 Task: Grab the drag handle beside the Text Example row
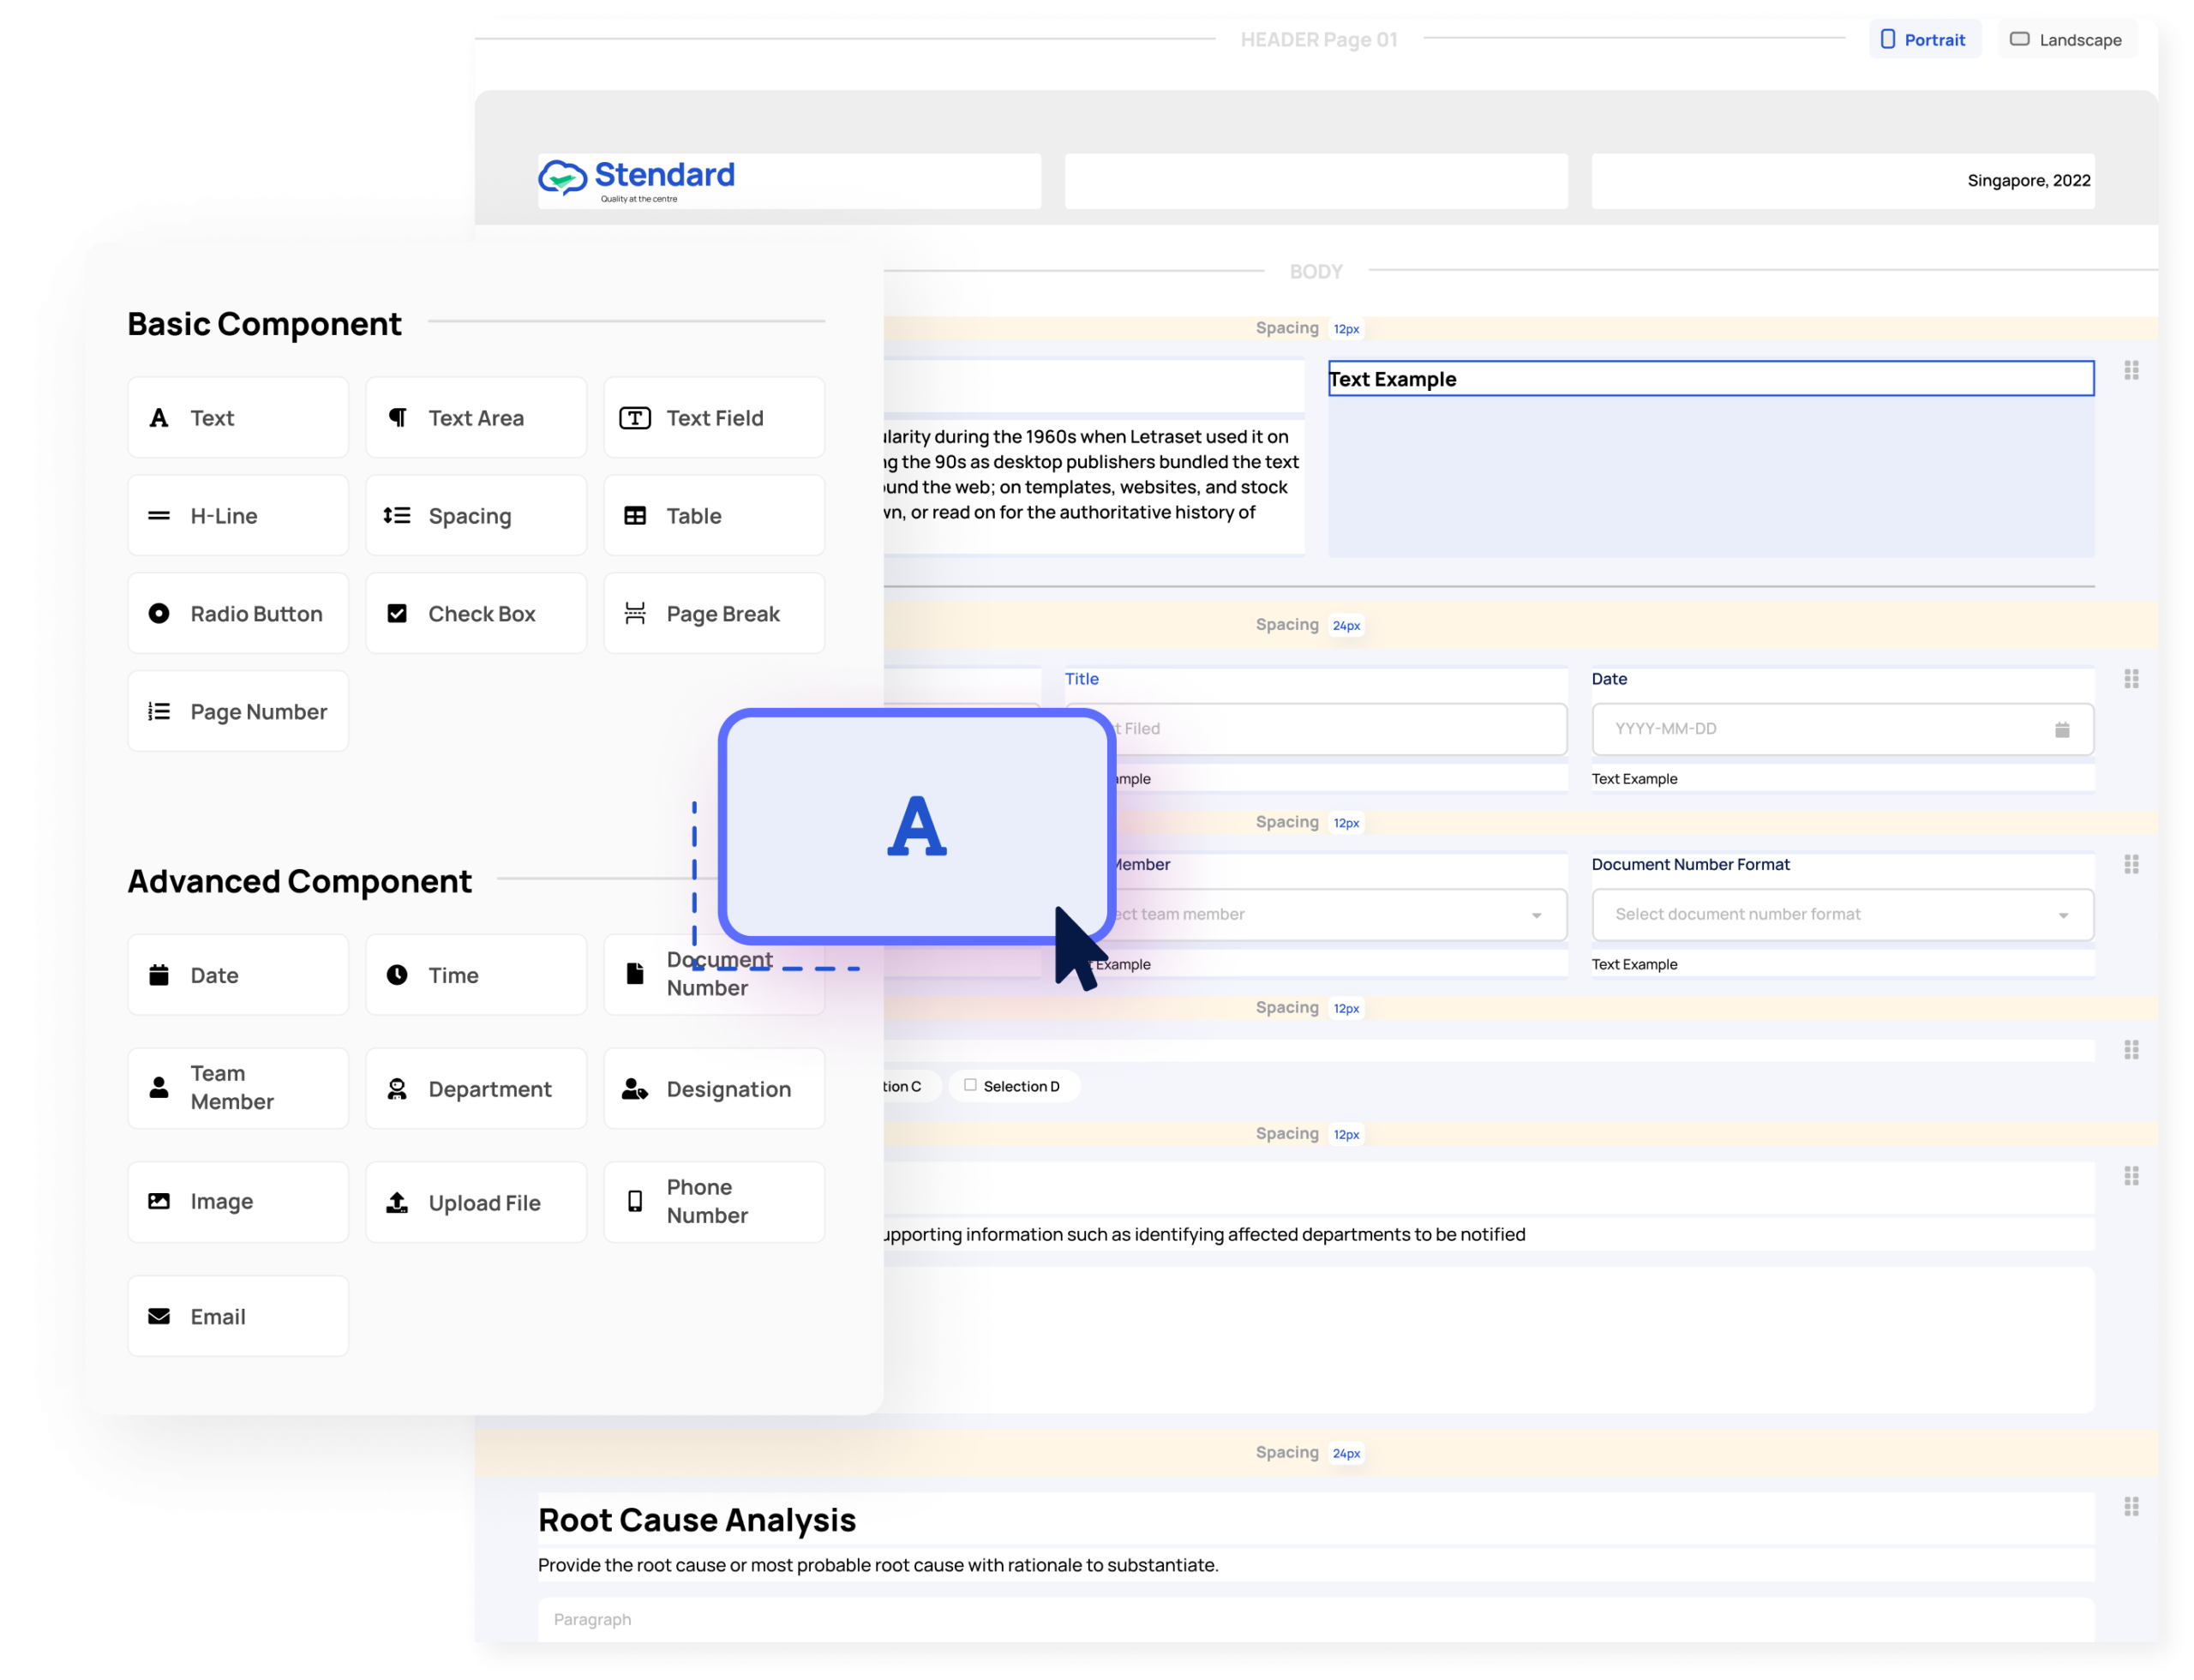pos(2132,371)
